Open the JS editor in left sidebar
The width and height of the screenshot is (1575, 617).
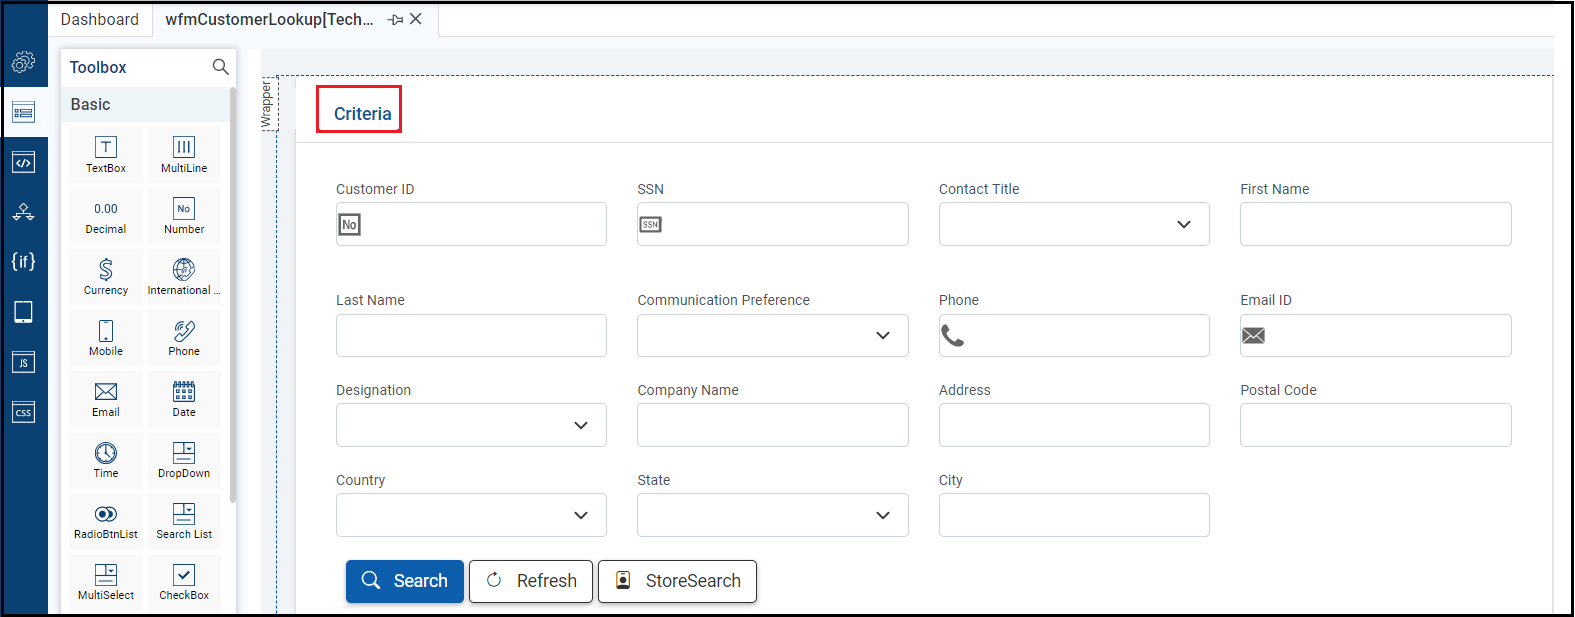pos(24,362)
